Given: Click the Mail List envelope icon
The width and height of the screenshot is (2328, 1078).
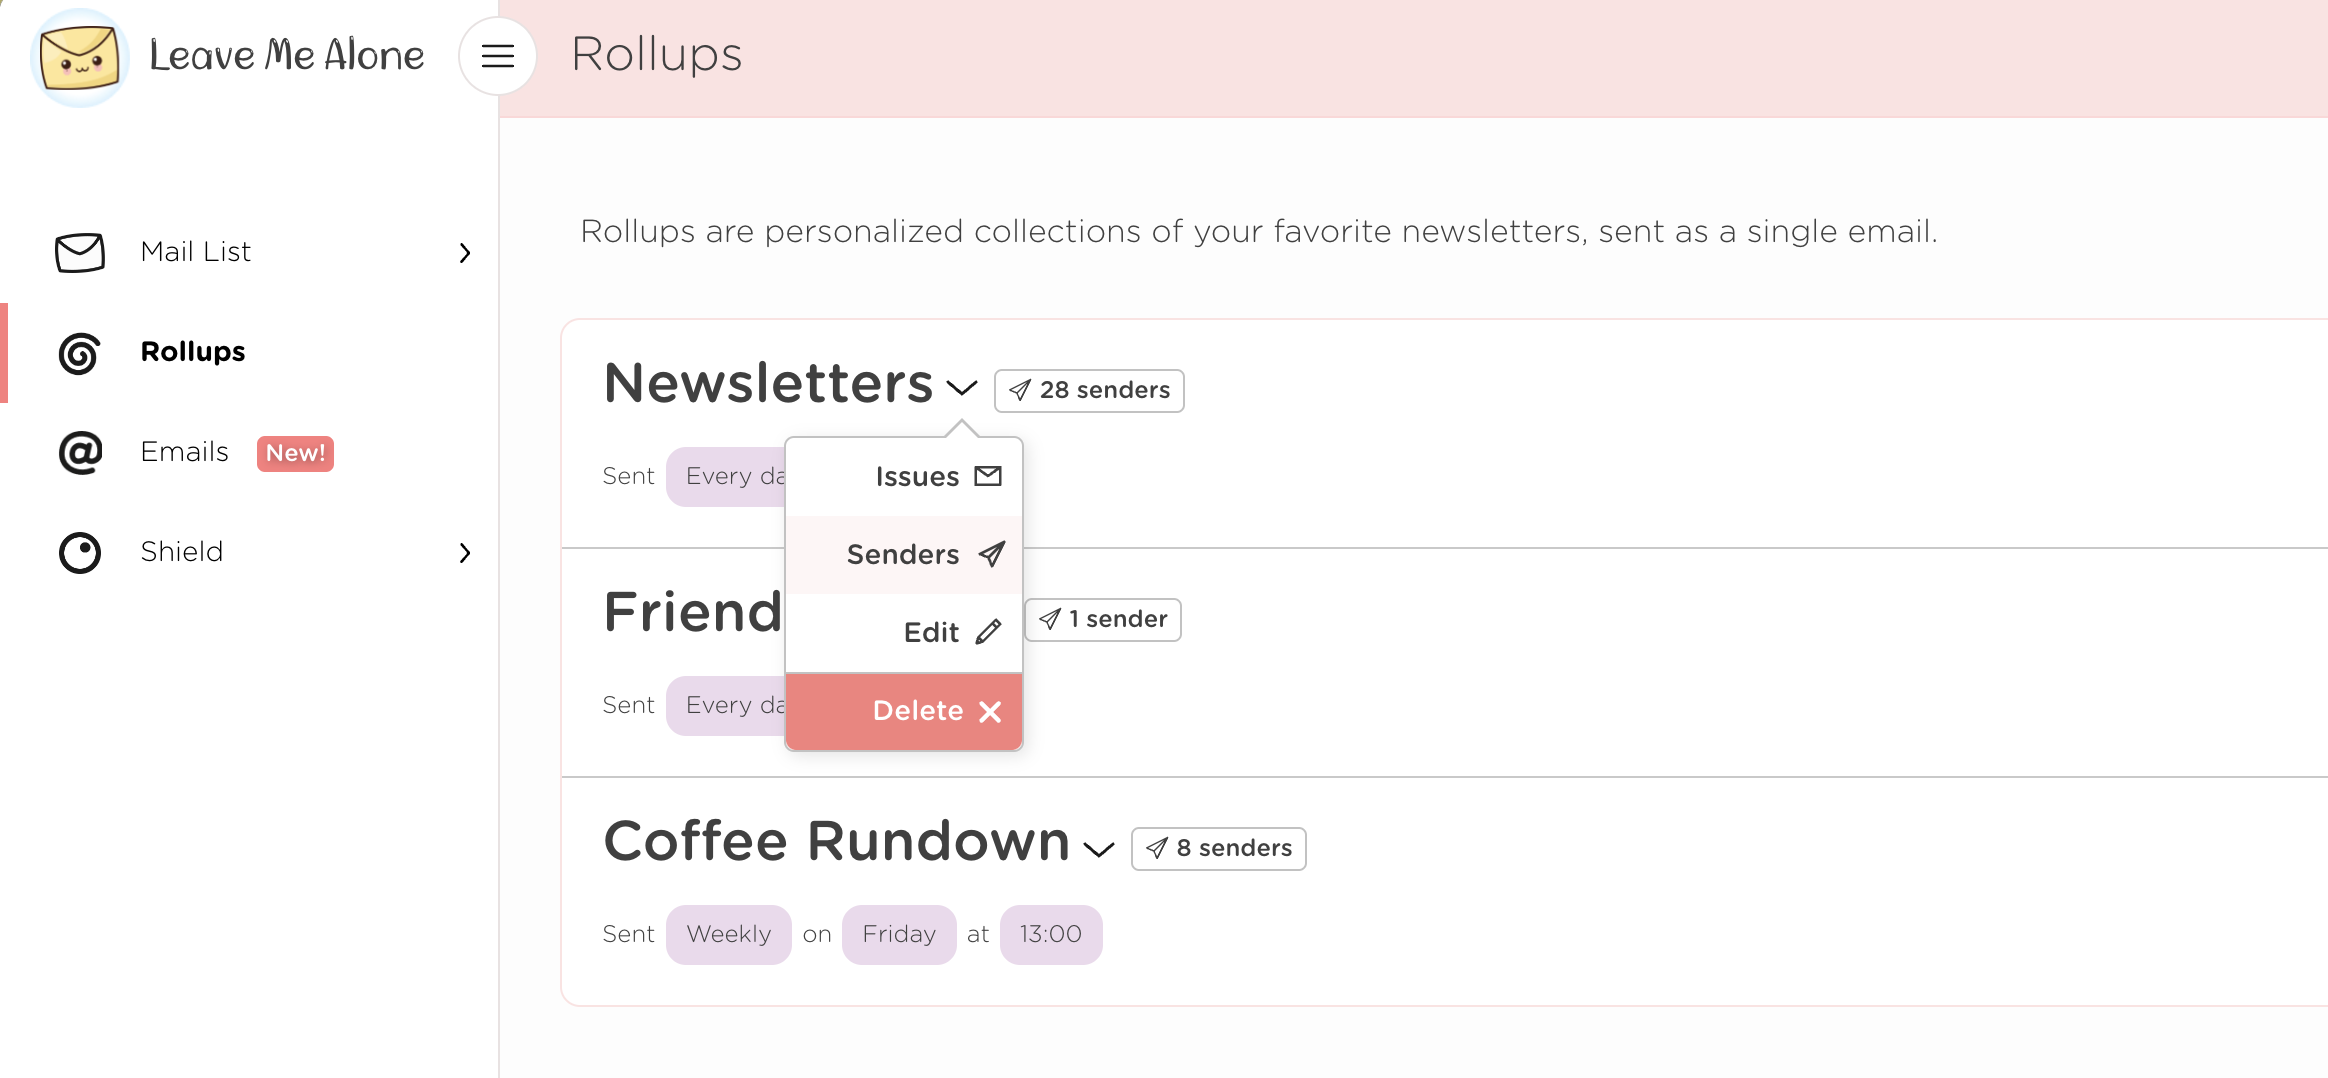Looking at the screenshot, I should point(80,252).
